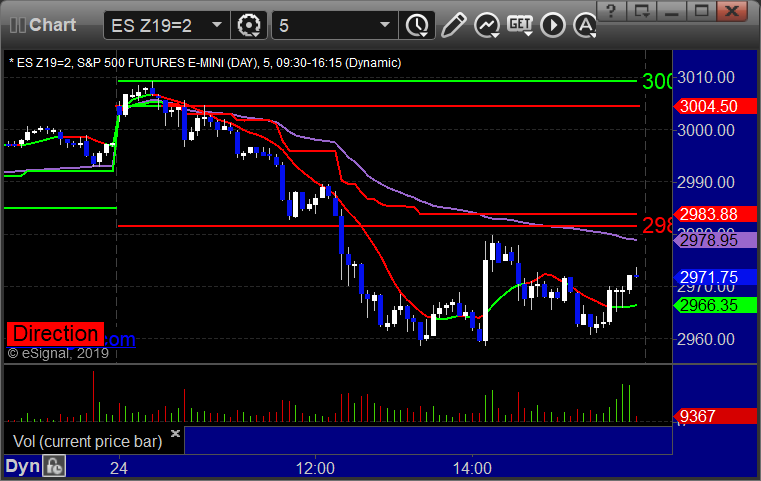Image resolution: width=761 pixels, height=481 pixels.
Task: Open the time template clock icon
Action: [417, 25]
